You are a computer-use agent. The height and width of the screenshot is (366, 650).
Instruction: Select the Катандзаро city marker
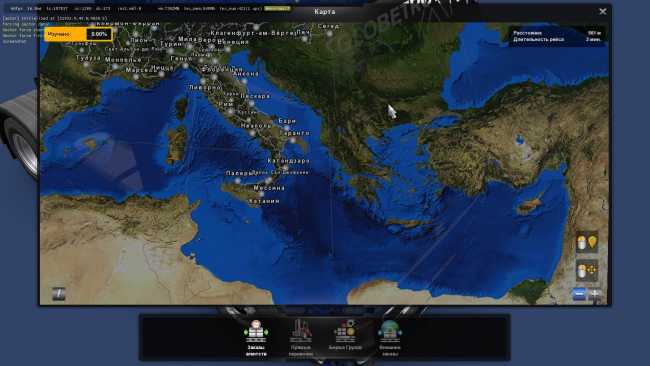click(289, 161)
